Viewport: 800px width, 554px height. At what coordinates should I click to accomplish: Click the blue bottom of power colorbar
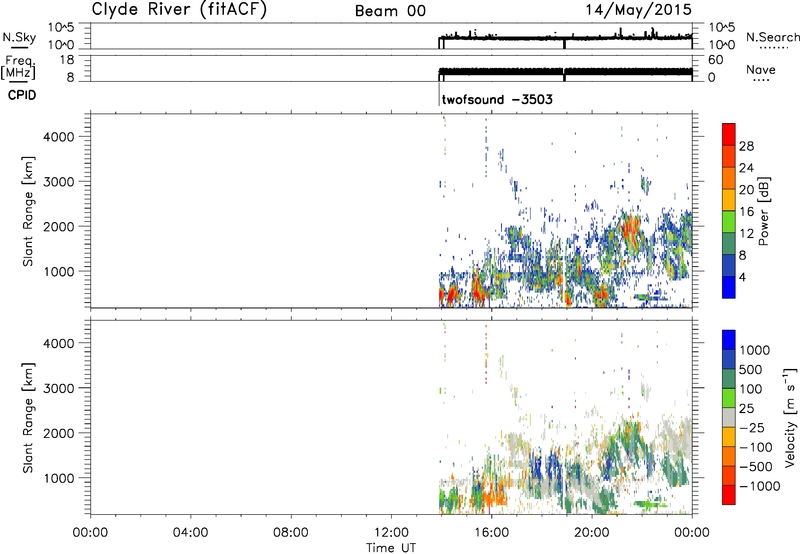(729, 287)
